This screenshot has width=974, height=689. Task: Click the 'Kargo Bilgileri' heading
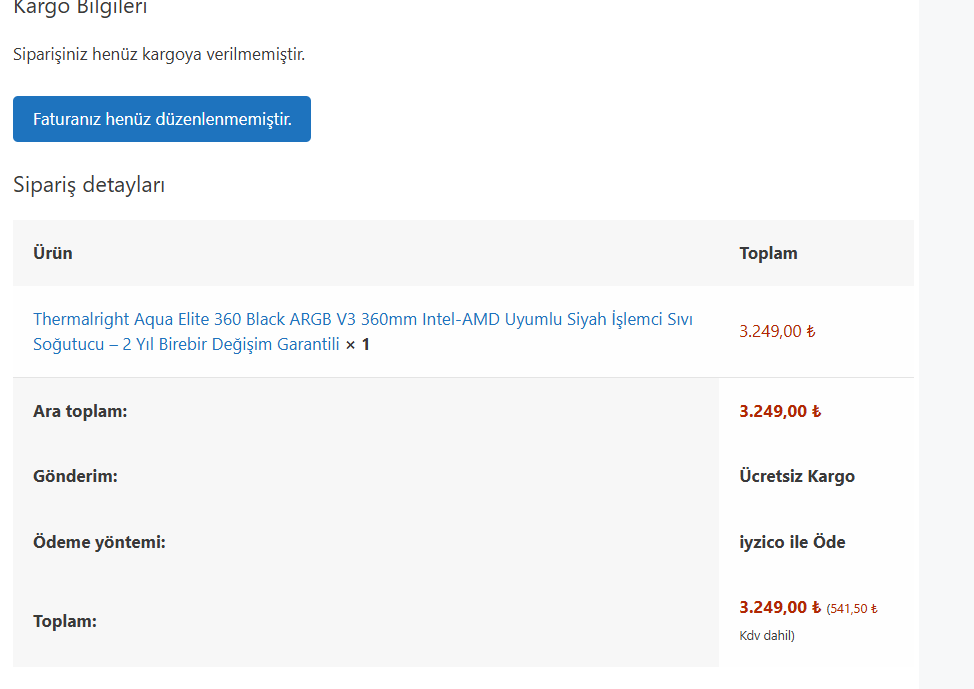coord(80,8)
